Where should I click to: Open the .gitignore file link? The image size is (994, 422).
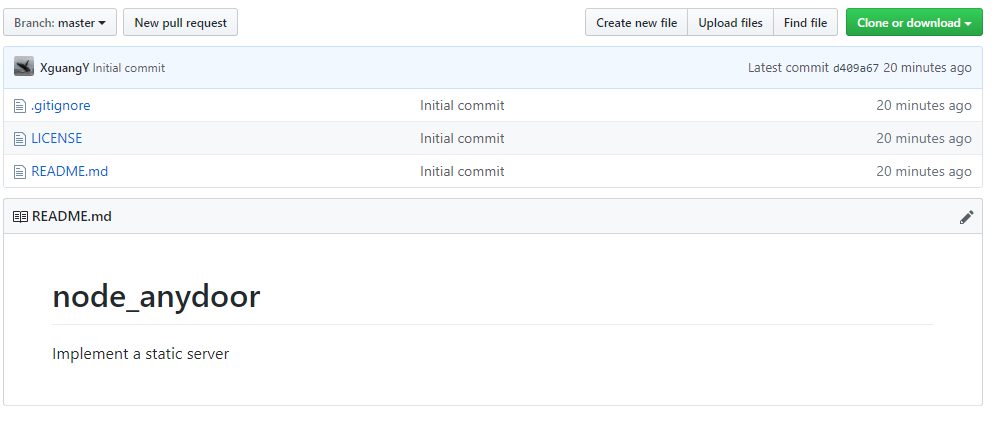tap(61, 105)
